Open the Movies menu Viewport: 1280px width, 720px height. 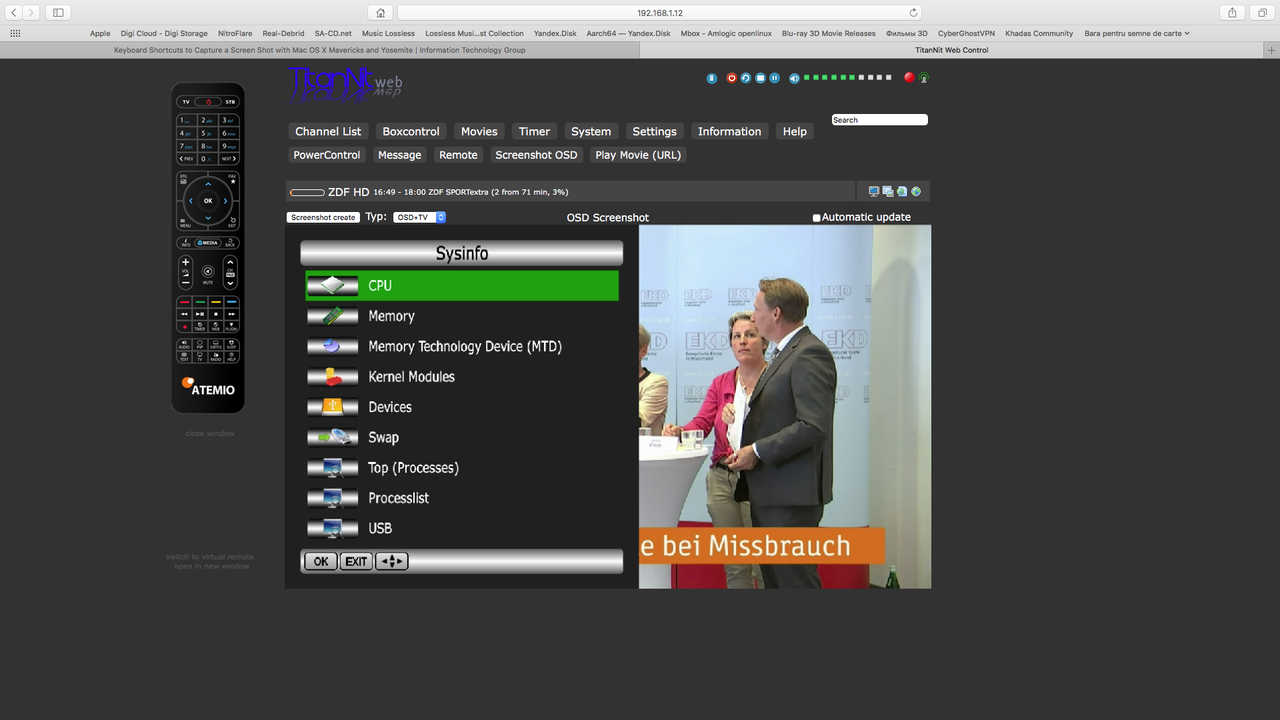[479, 131]
